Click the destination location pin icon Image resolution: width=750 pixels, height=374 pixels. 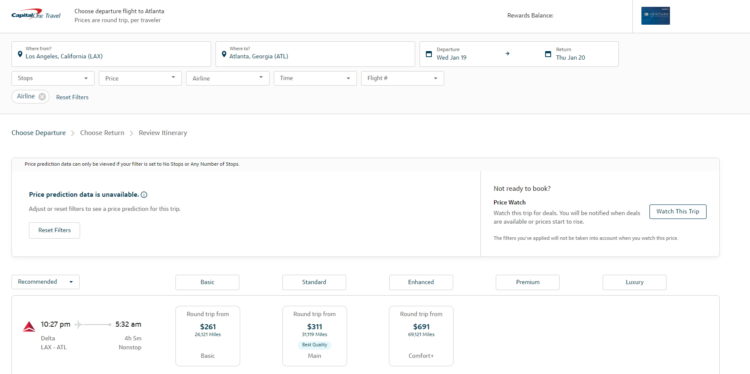[223, 54]
